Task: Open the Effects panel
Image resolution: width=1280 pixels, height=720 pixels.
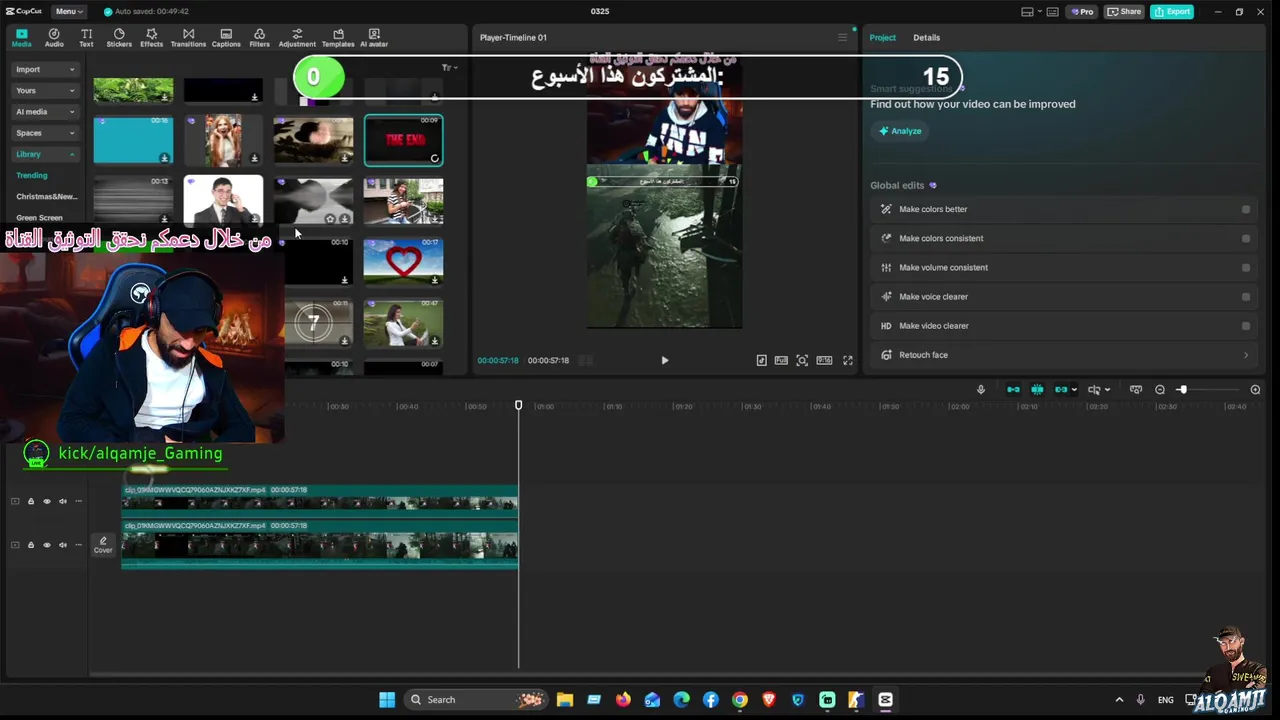Action: pos(151,37)
